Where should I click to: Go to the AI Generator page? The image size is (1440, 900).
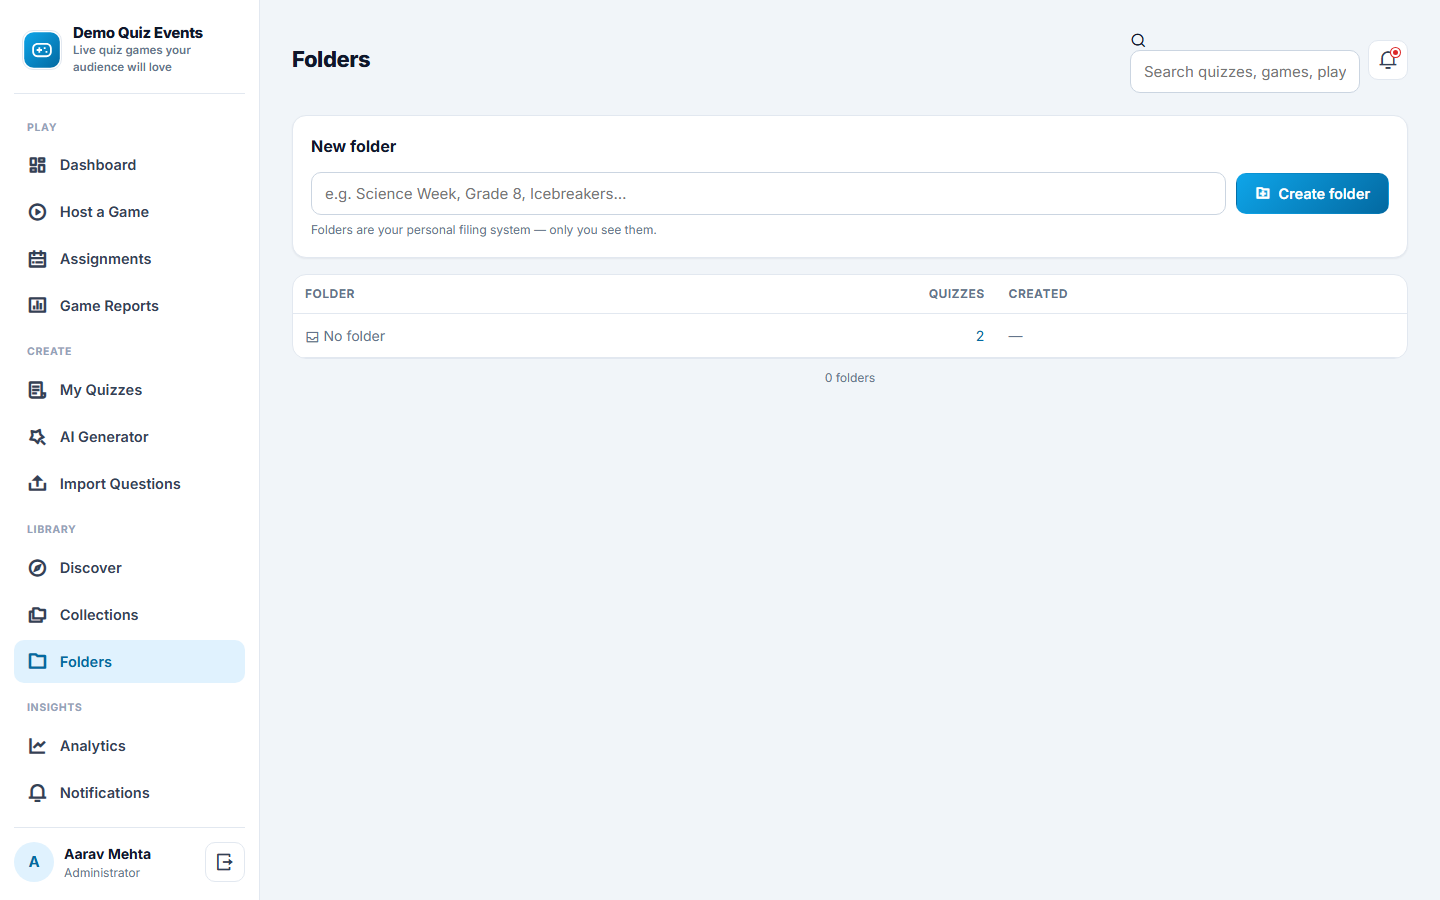point(129,437)
